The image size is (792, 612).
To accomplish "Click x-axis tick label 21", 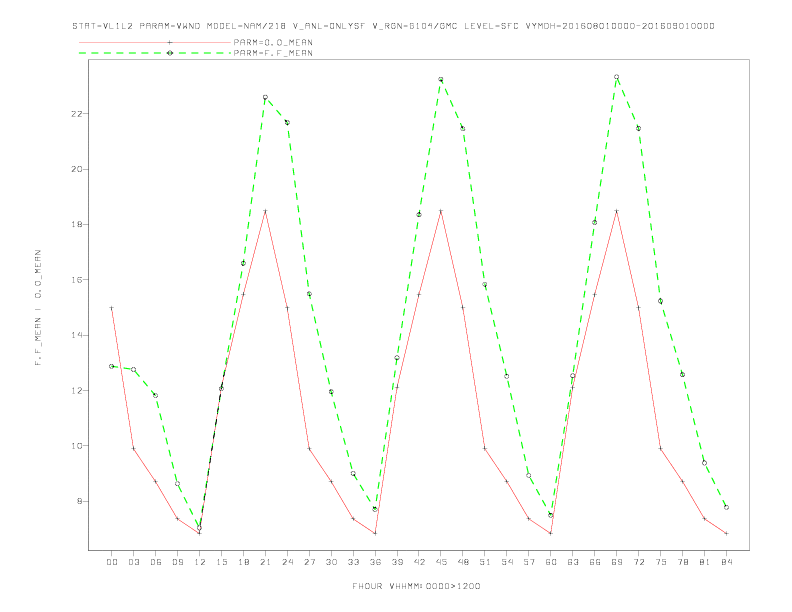I will click(265, 562).
